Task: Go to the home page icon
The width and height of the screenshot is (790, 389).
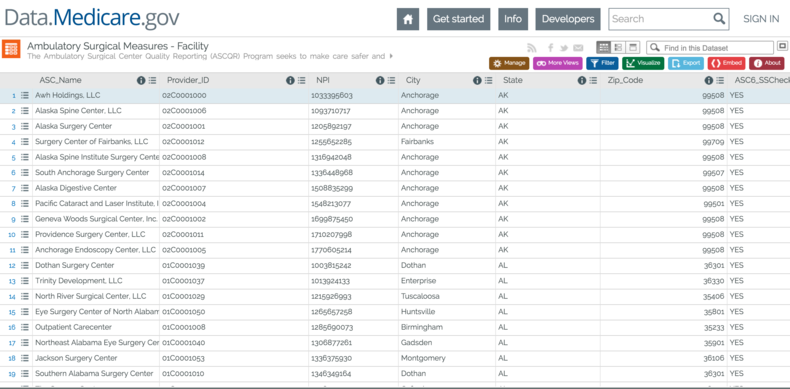Action: tap(408, 19)
